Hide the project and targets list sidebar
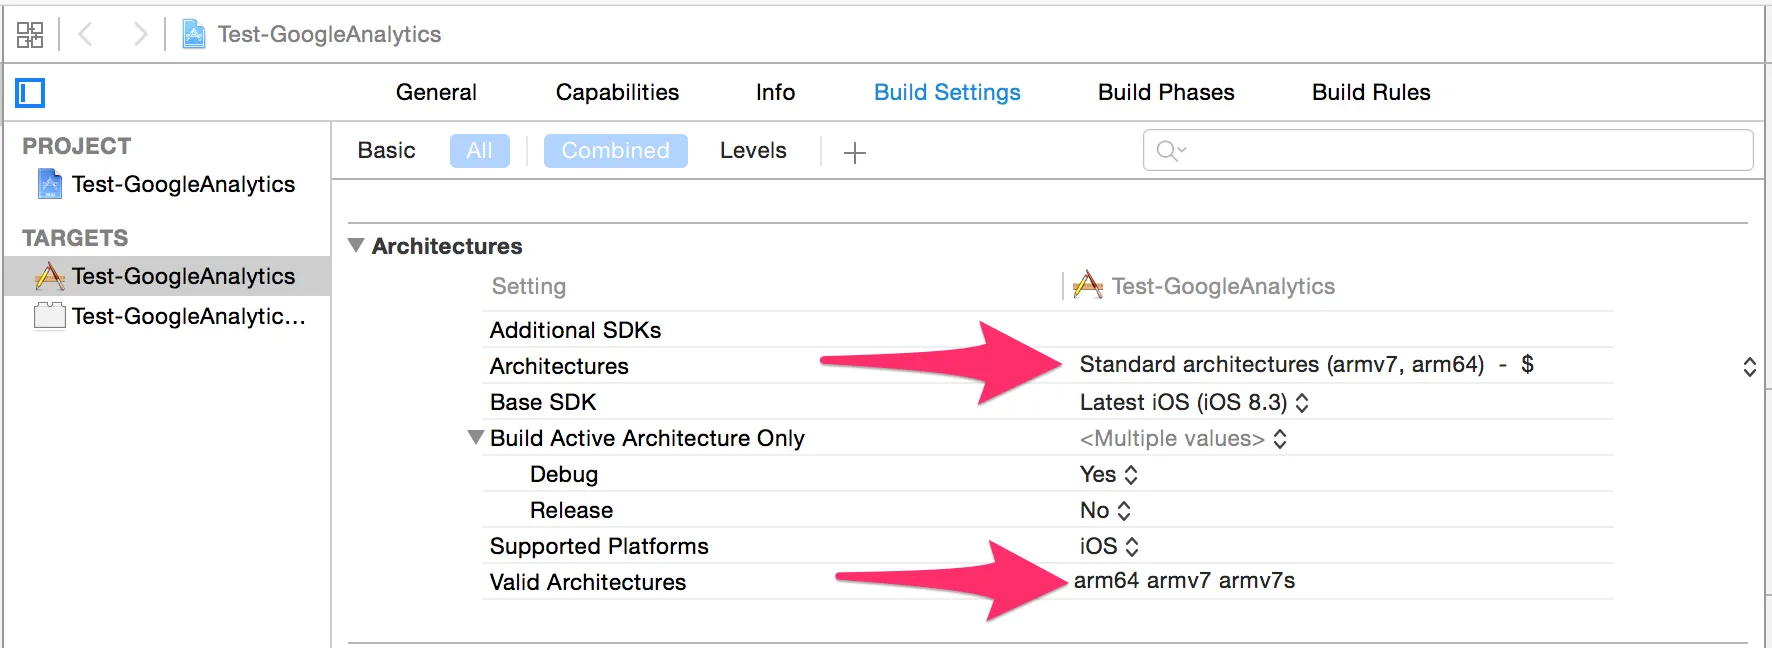 coord(30,93)
